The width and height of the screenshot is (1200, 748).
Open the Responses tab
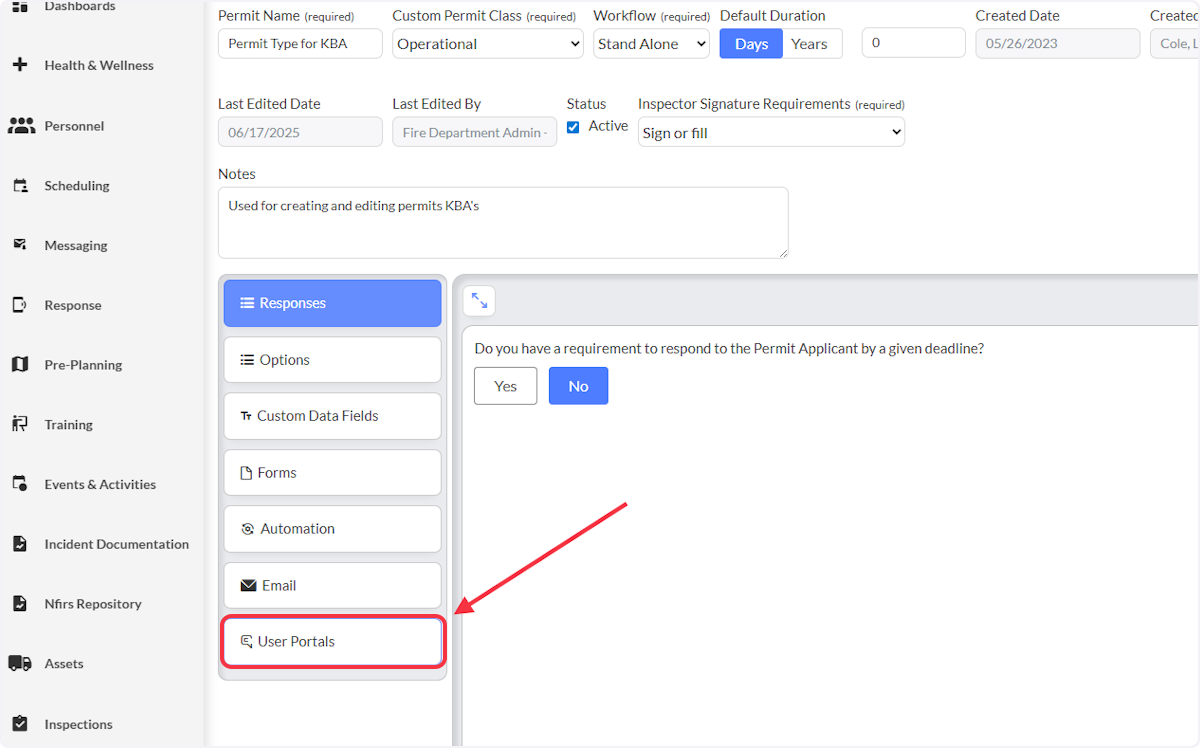point(332,303)
